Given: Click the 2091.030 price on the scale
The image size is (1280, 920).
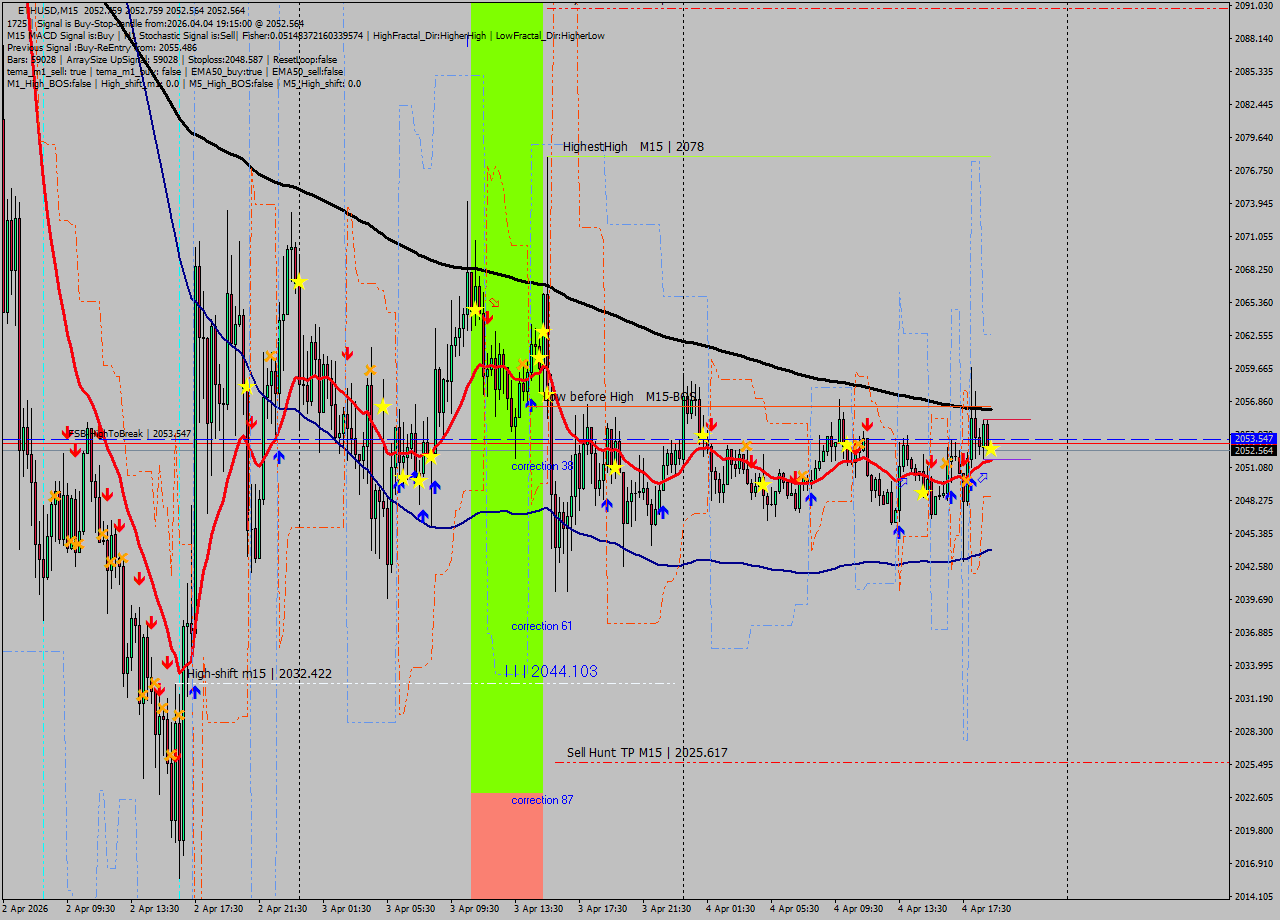Looking at the screenshot, I should 1253,6.
